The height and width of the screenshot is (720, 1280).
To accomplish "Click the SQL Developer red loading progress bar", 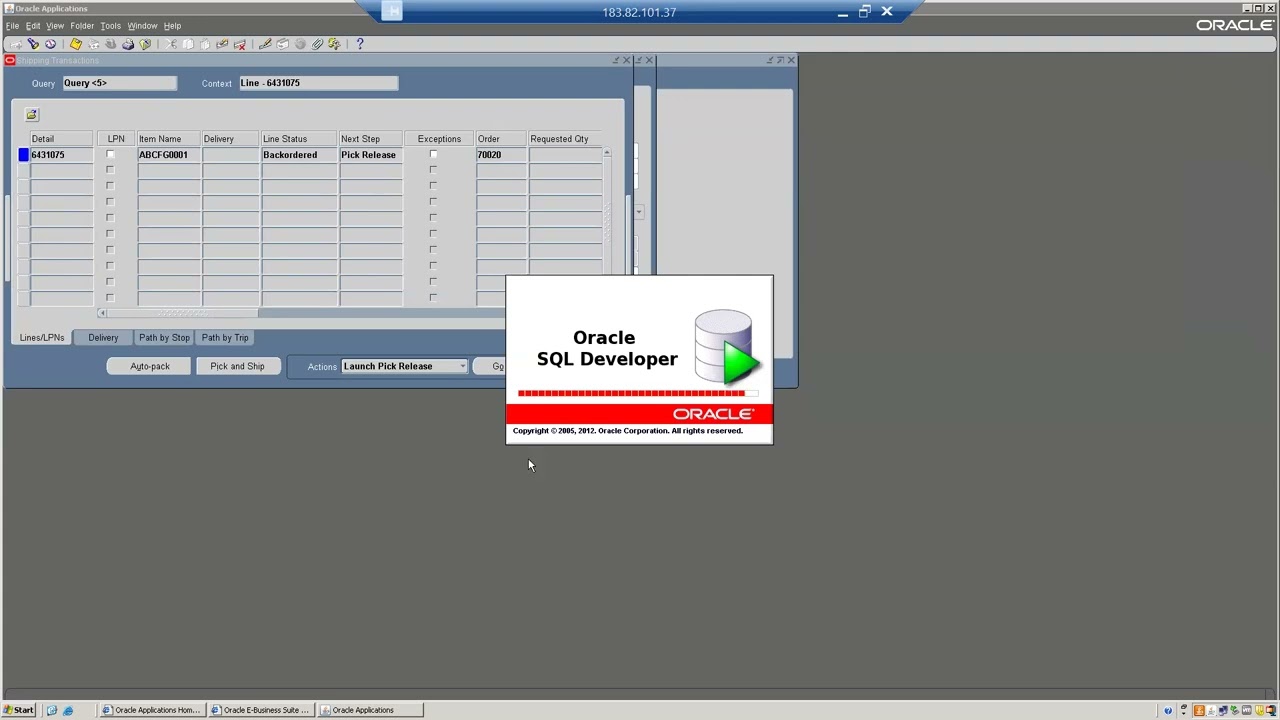I will tap(638, 393).
